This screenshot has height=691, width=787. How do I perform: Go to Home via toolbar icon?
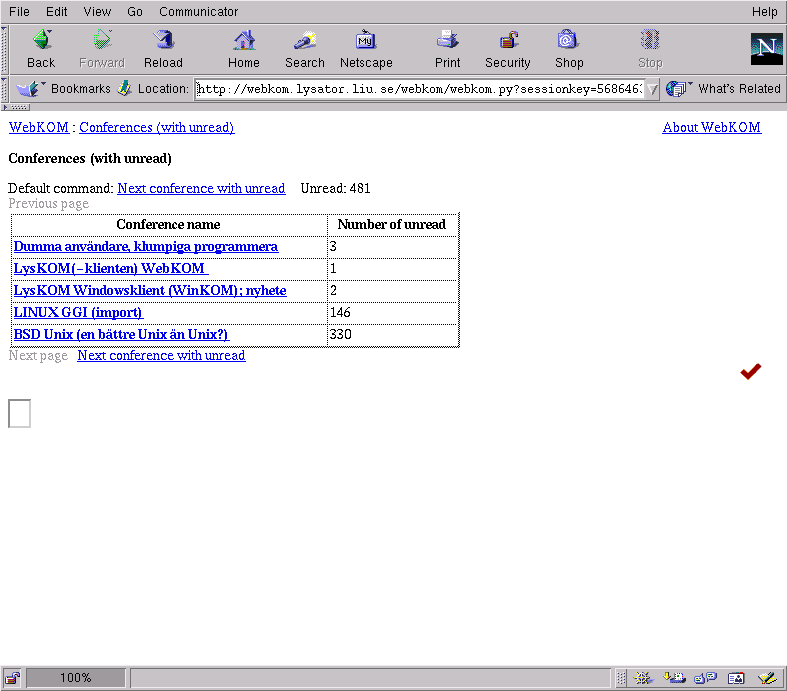coord(243,48)
